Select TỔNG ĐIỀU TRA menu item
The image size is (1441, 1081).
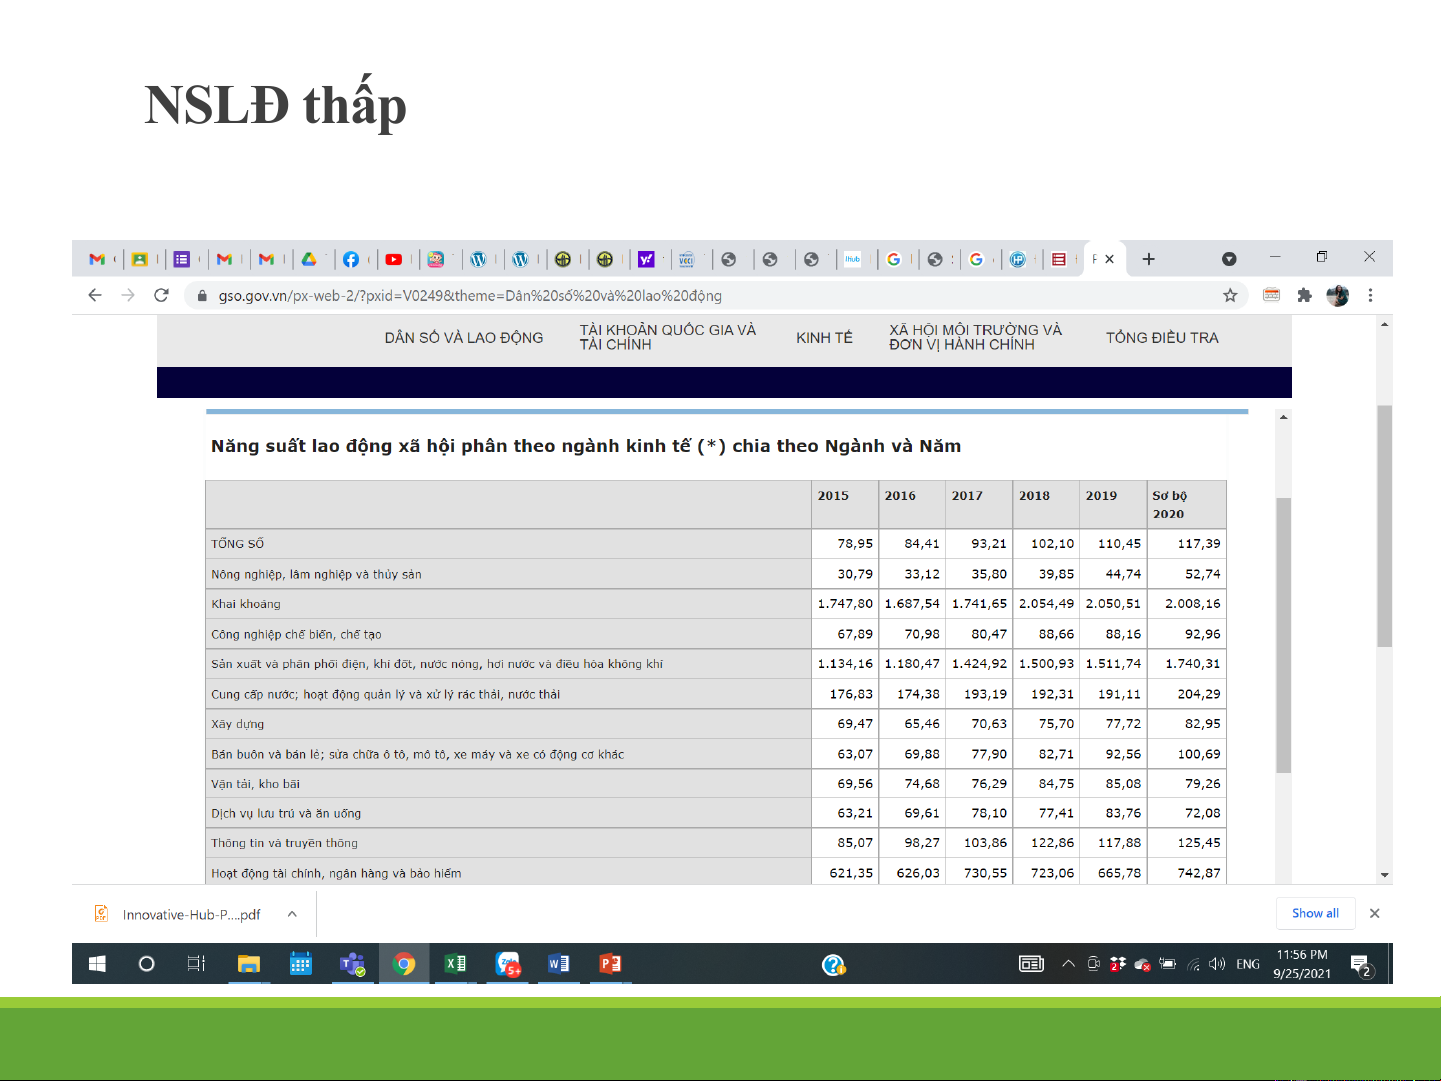(x=1162, y=338)
